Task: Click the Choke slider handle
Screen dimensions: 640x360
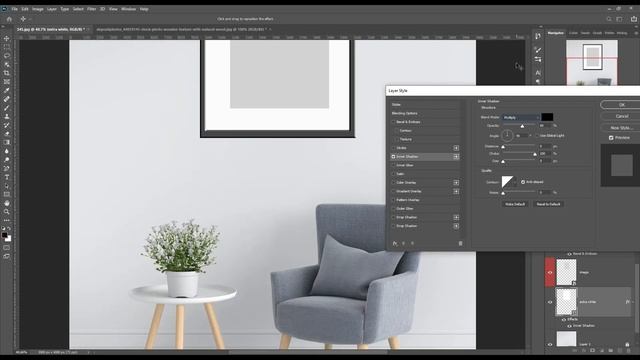Action: click(535, 154)
